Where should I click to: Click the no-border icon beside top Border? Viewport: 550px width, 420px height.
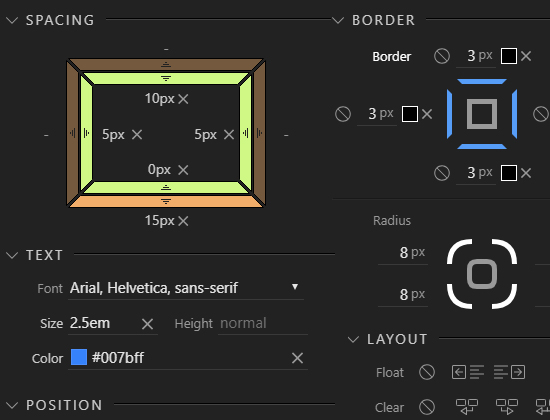(x=442, y=56)
